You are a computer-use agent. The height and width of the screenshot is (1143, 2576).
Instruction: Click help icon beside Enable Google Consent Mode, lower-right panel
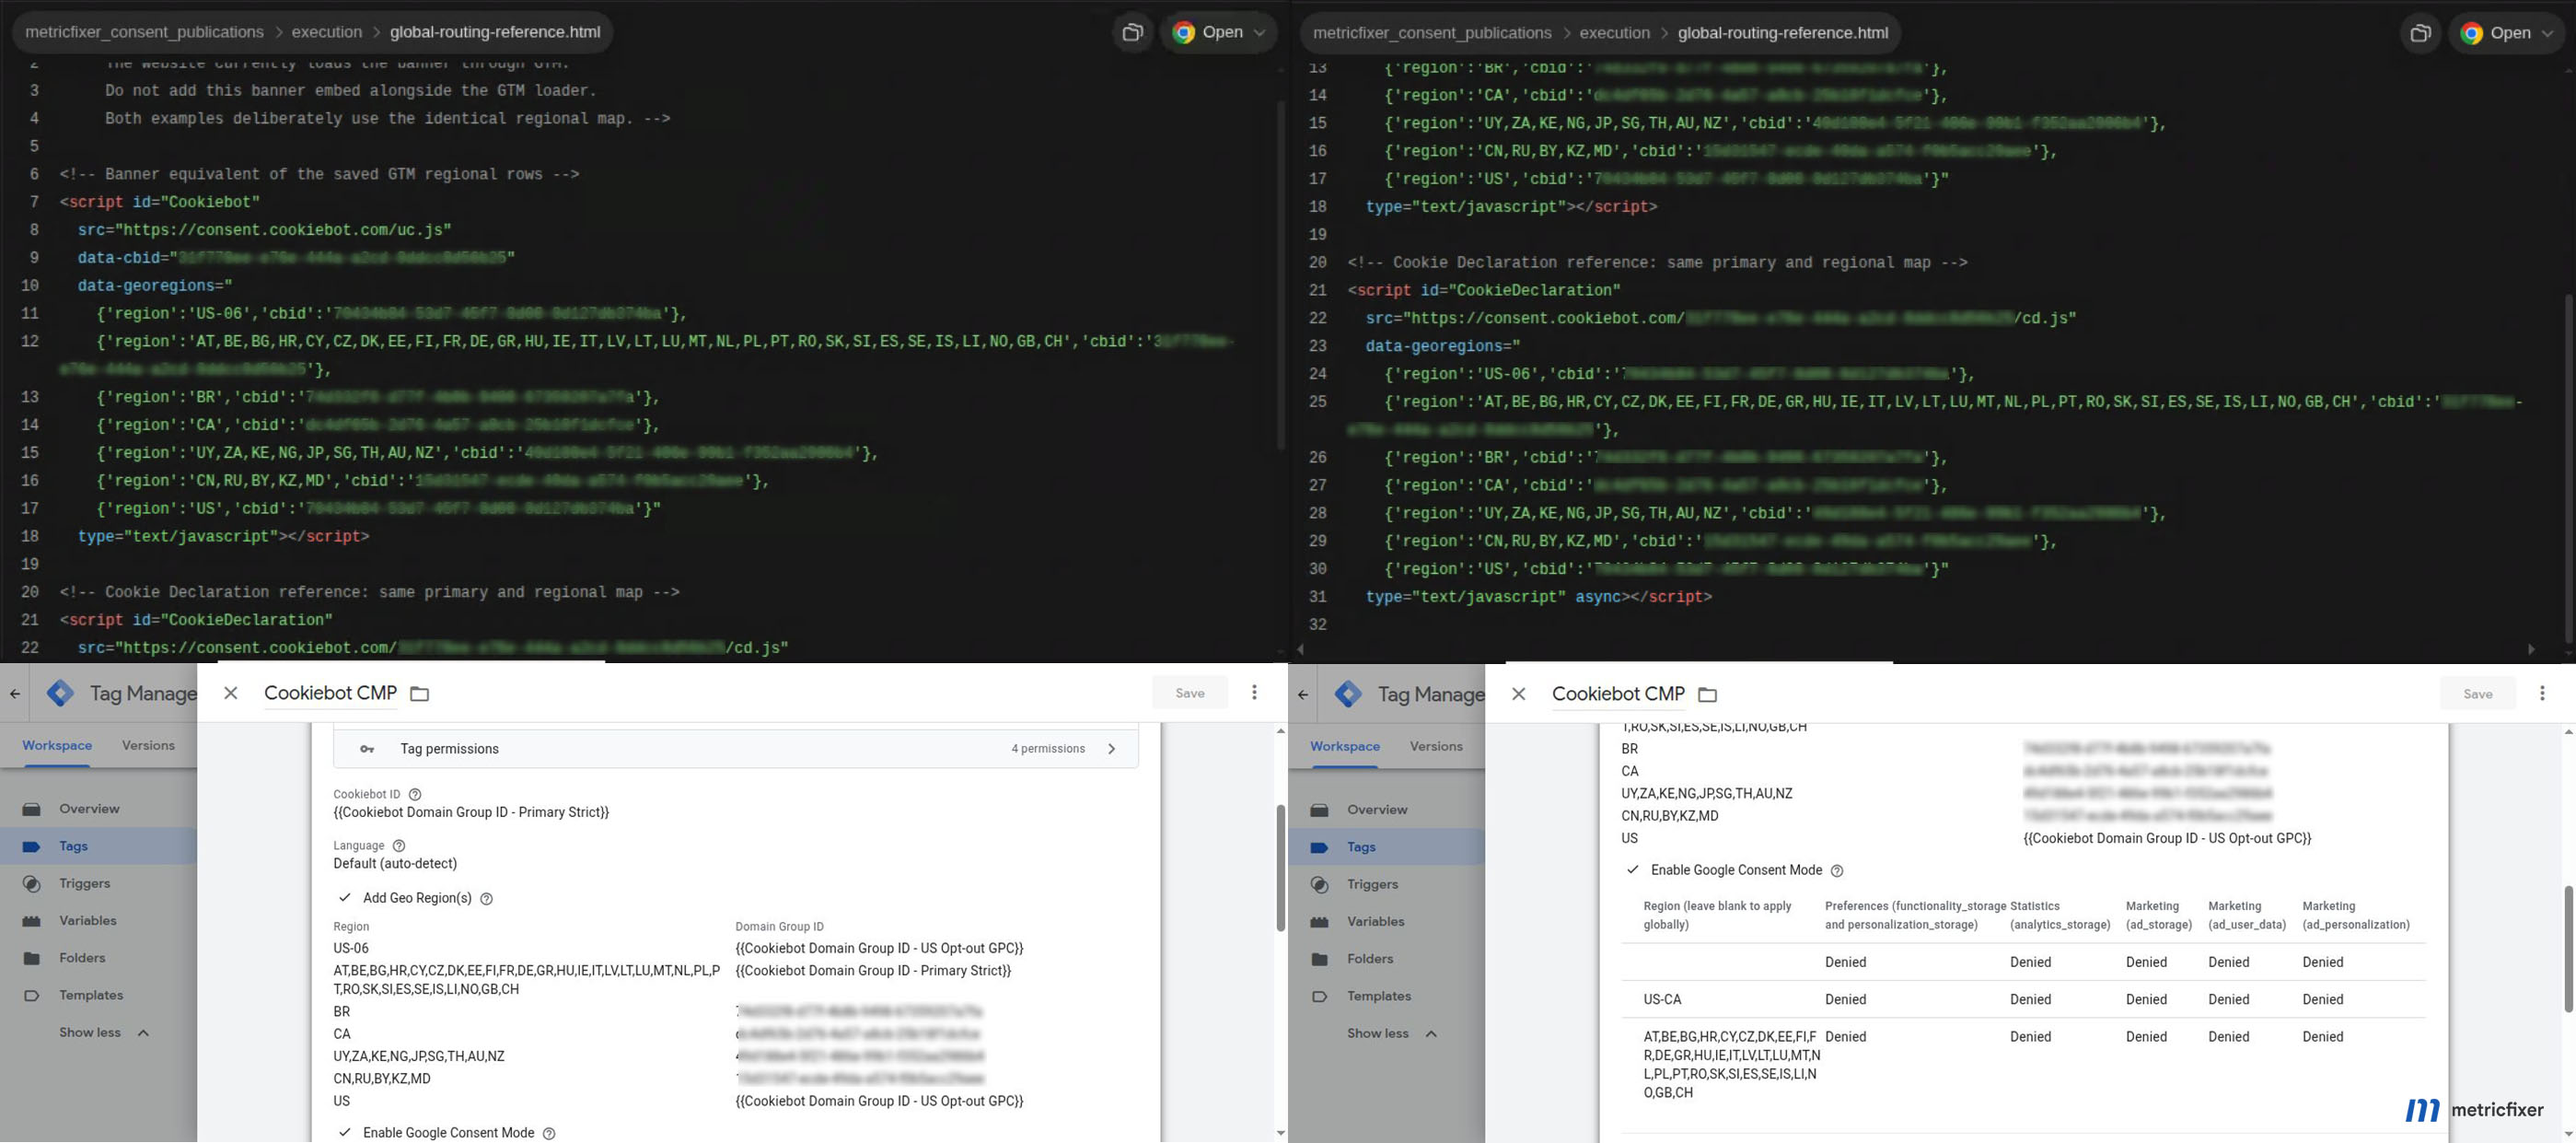1836,871
